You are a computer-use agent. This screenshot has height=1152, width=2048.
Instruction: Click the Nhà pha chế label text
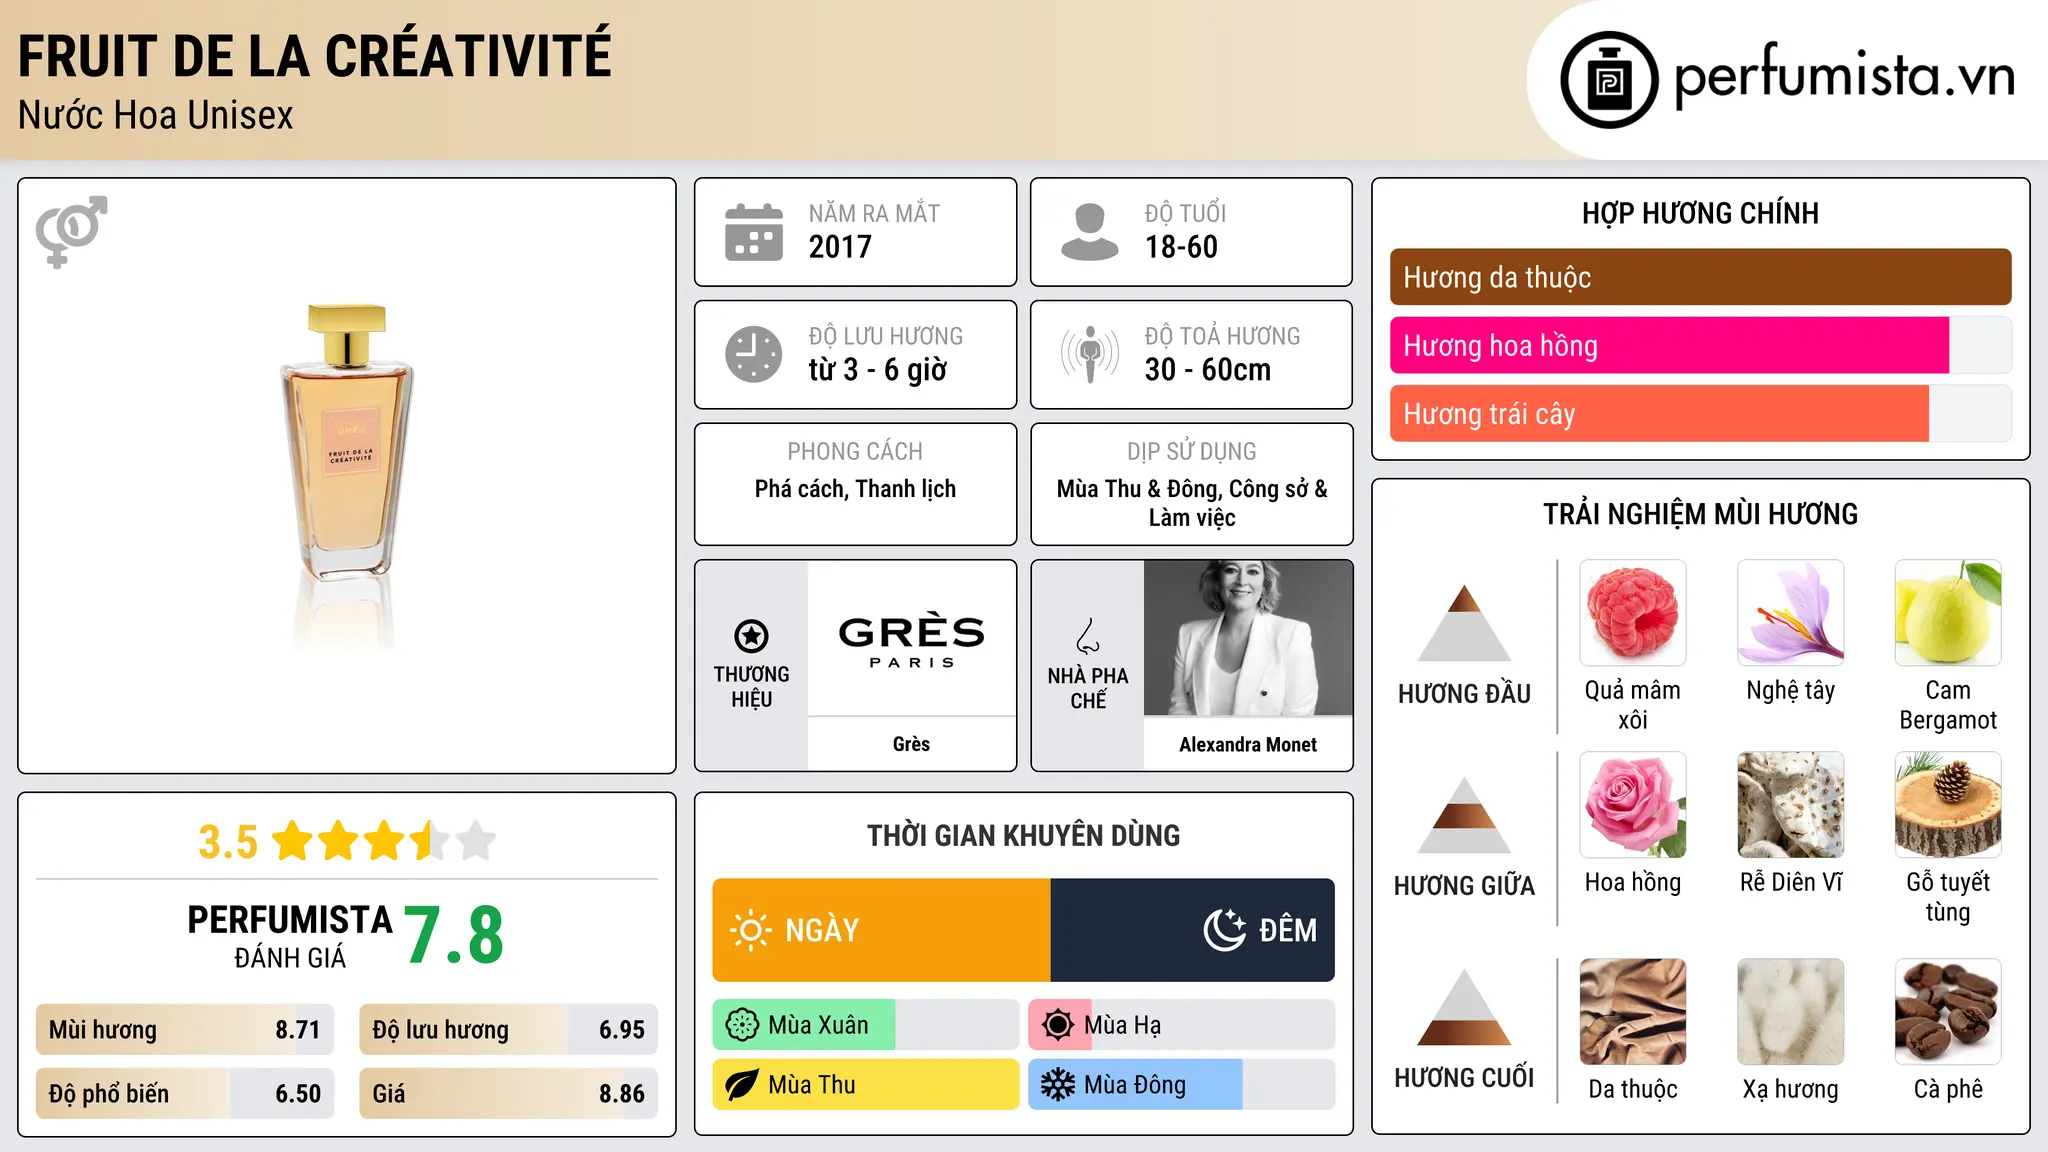click(x=1088, y=688)
